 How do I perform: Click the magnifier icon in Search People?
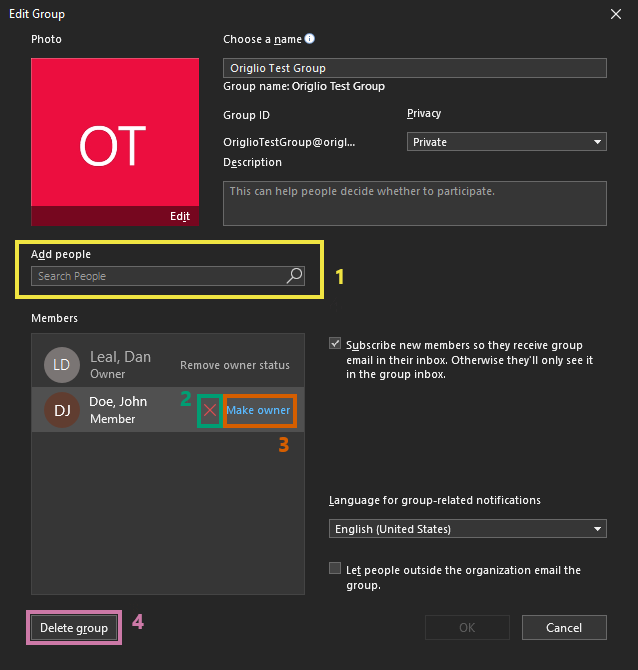click(x=294, y=276)
